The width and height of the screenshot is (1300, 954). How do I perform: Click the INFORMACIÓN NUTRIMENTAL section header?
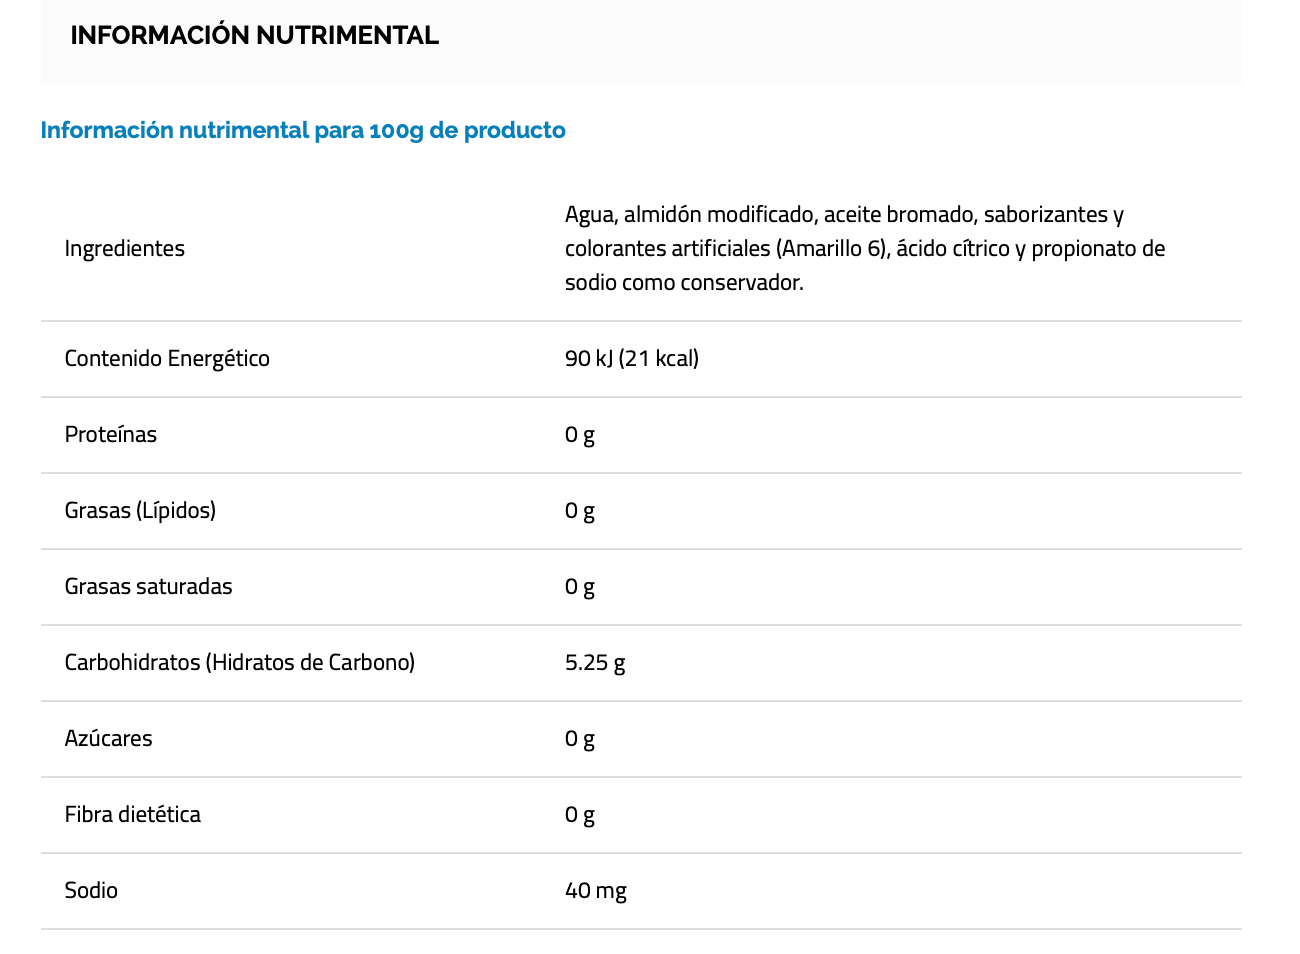pos(254,36)
